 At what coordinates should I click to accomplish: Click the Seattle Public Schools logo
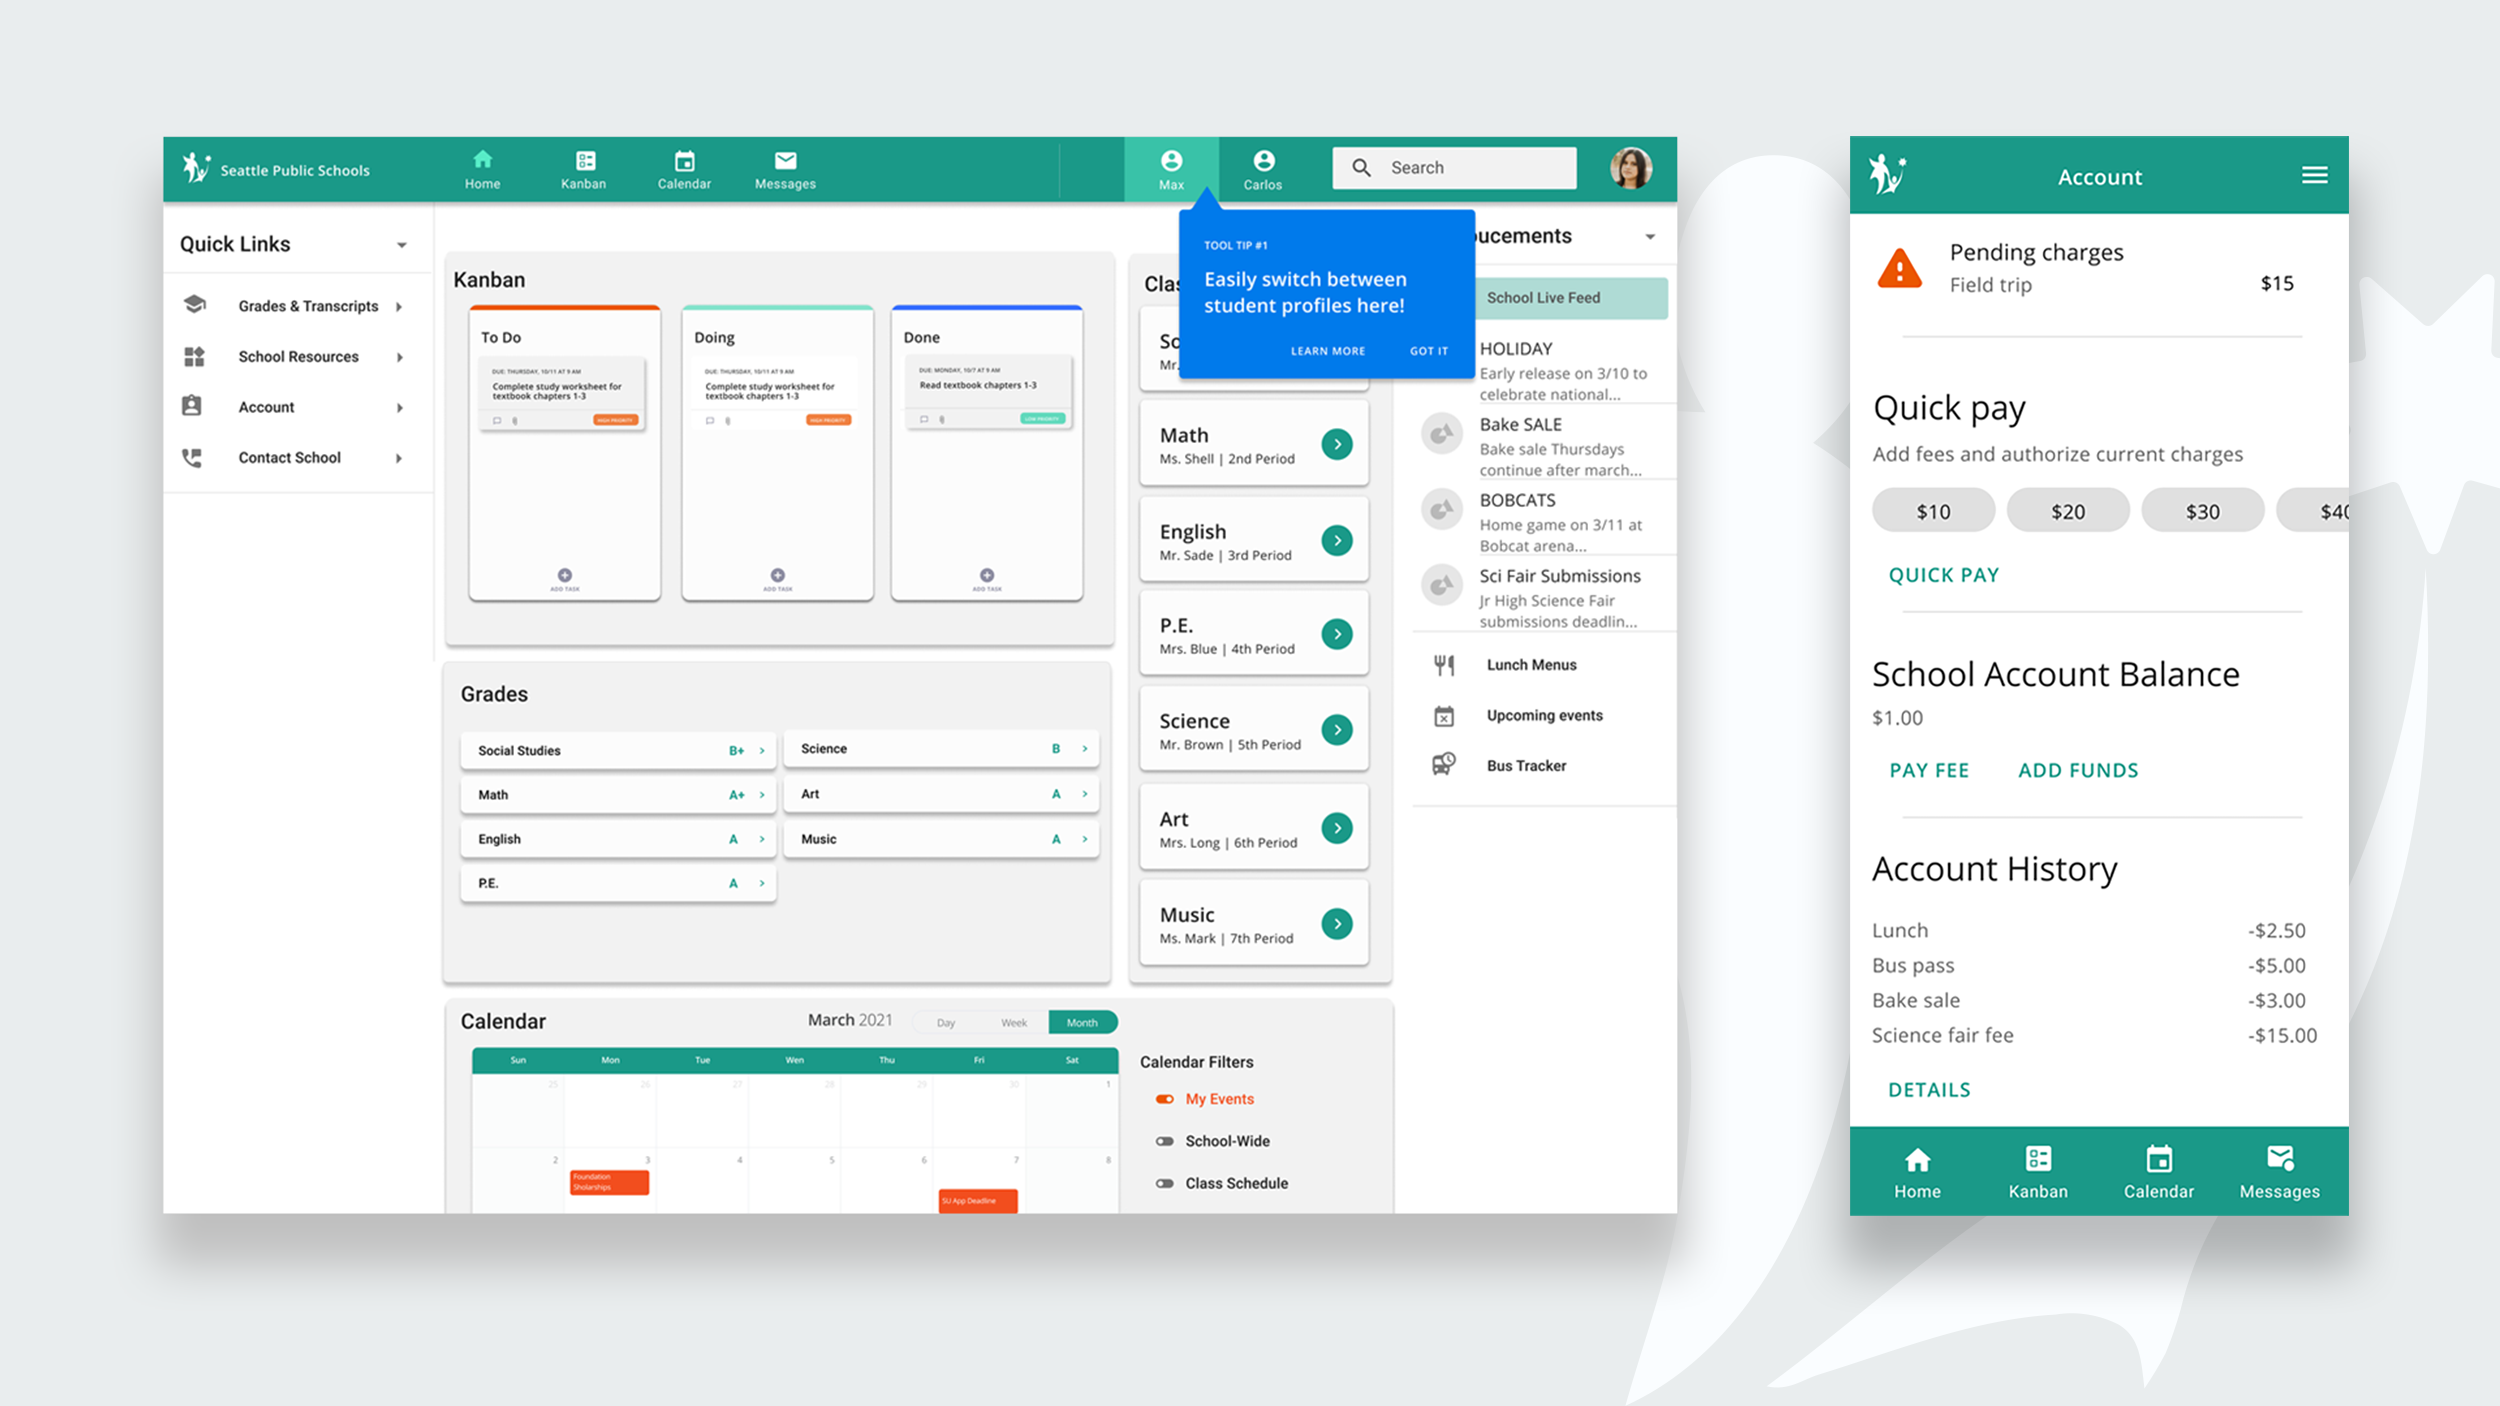[276, 168]
